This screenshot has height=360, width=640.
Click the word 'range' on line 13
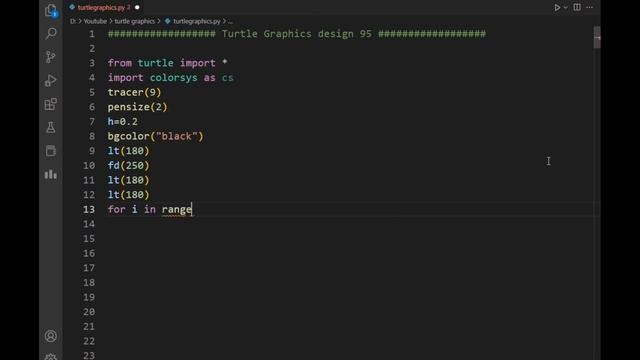176,209
